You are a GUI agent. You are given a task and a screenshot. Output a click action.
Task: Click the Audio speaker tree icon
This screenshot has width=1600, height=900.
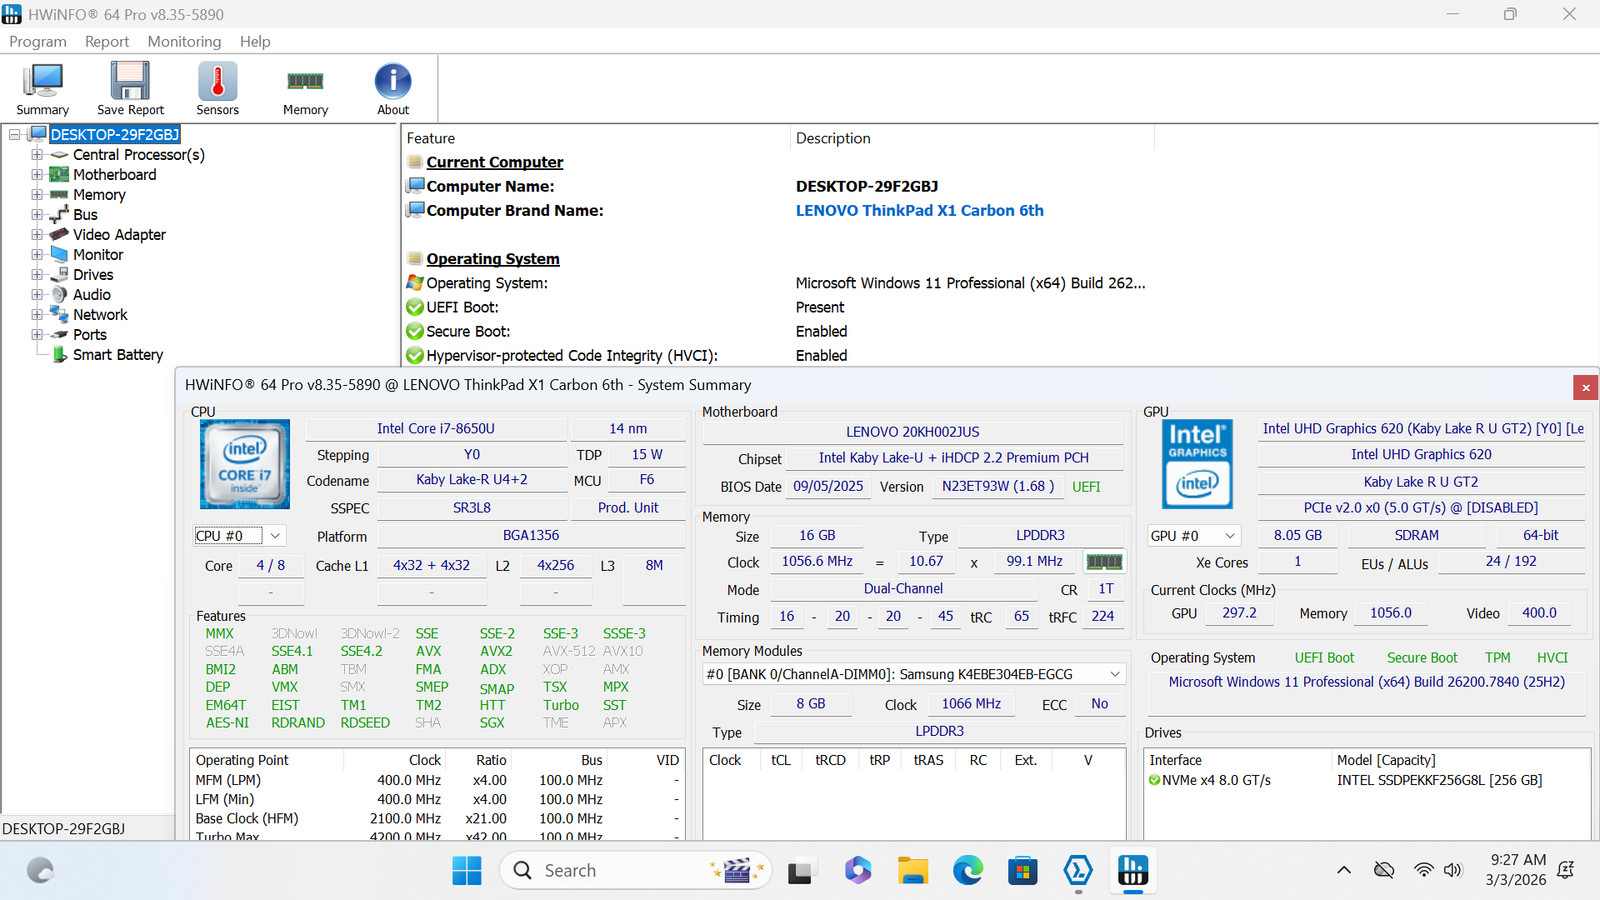(x=59, y=294)
